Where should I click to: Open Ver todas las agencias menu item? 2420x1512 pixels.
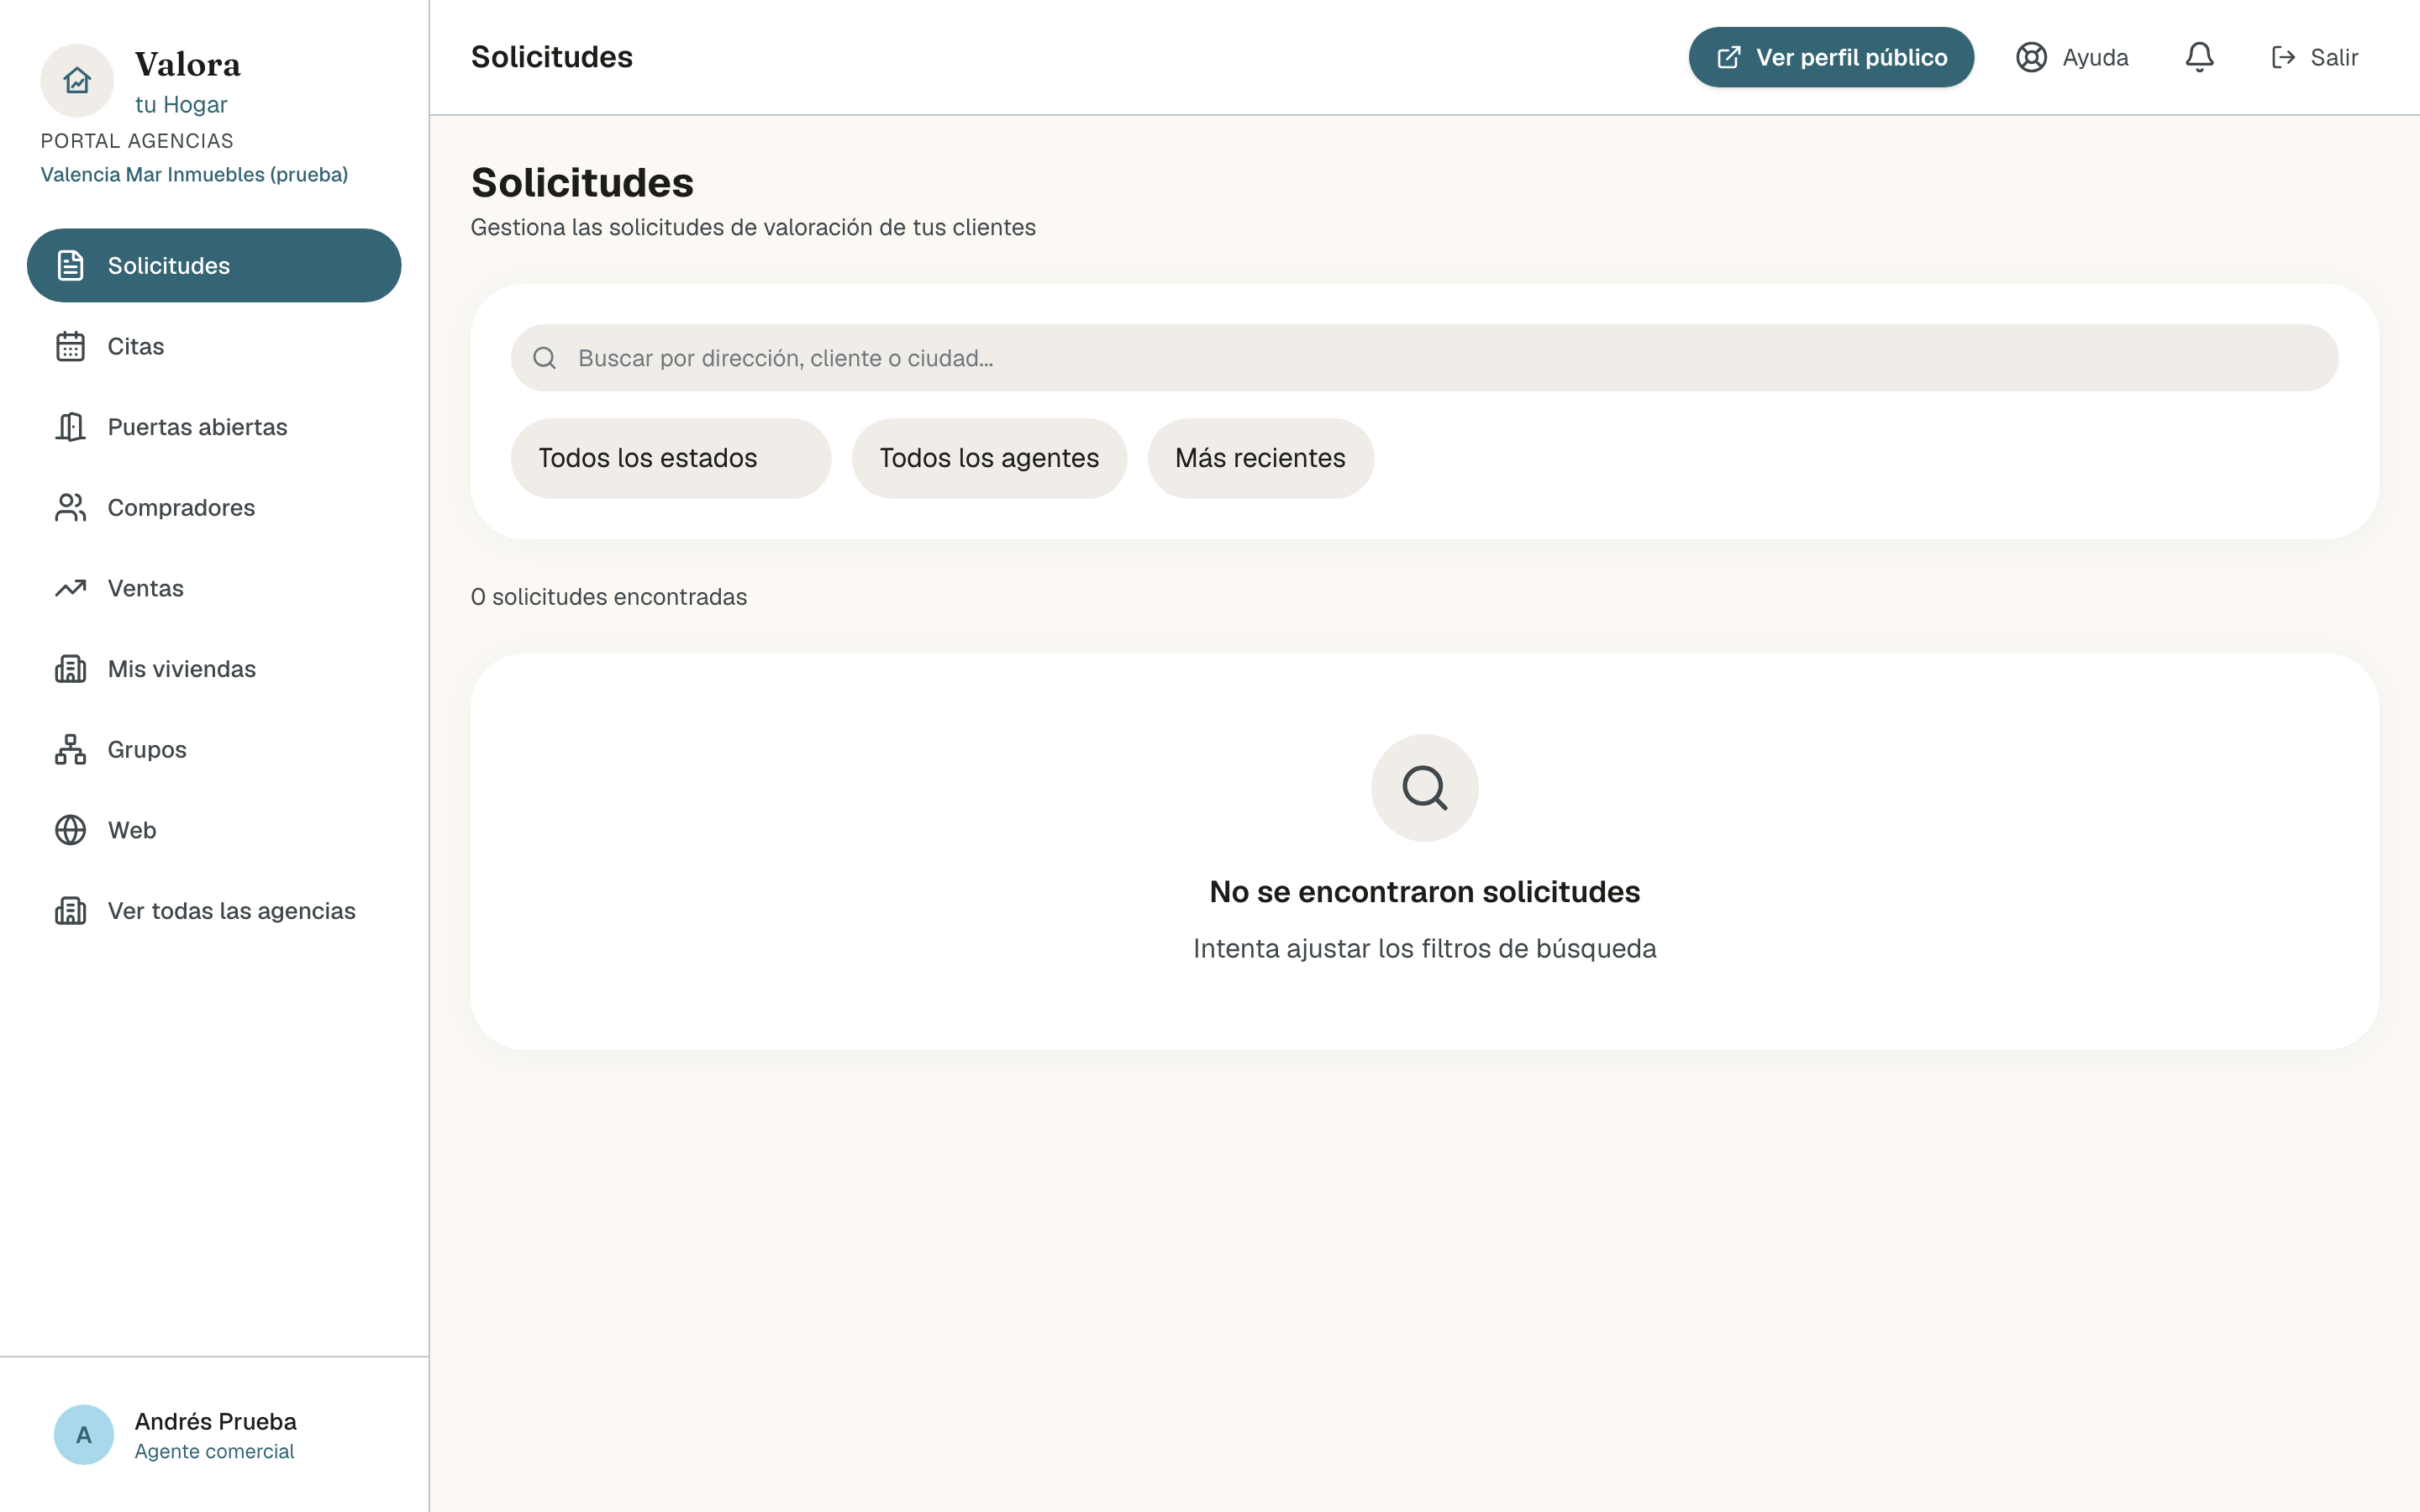click(x=214, y=911)
